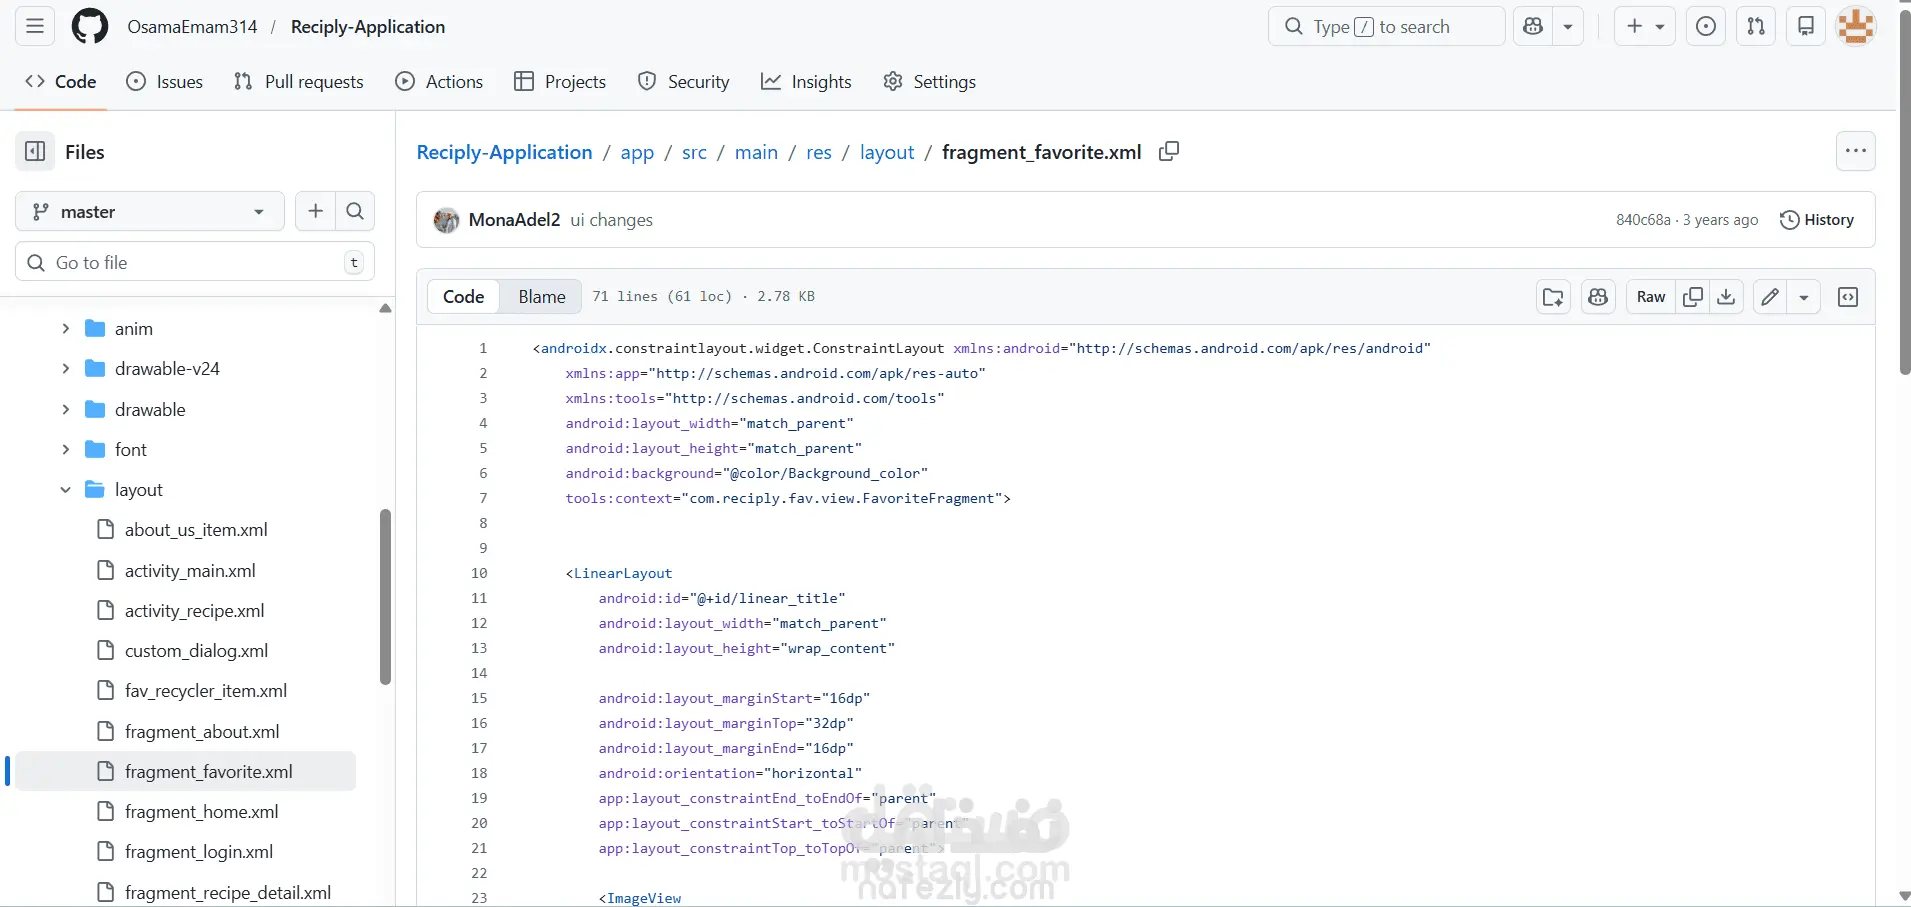Open fragment_home.xml in file tree

[x=201, y=811]
